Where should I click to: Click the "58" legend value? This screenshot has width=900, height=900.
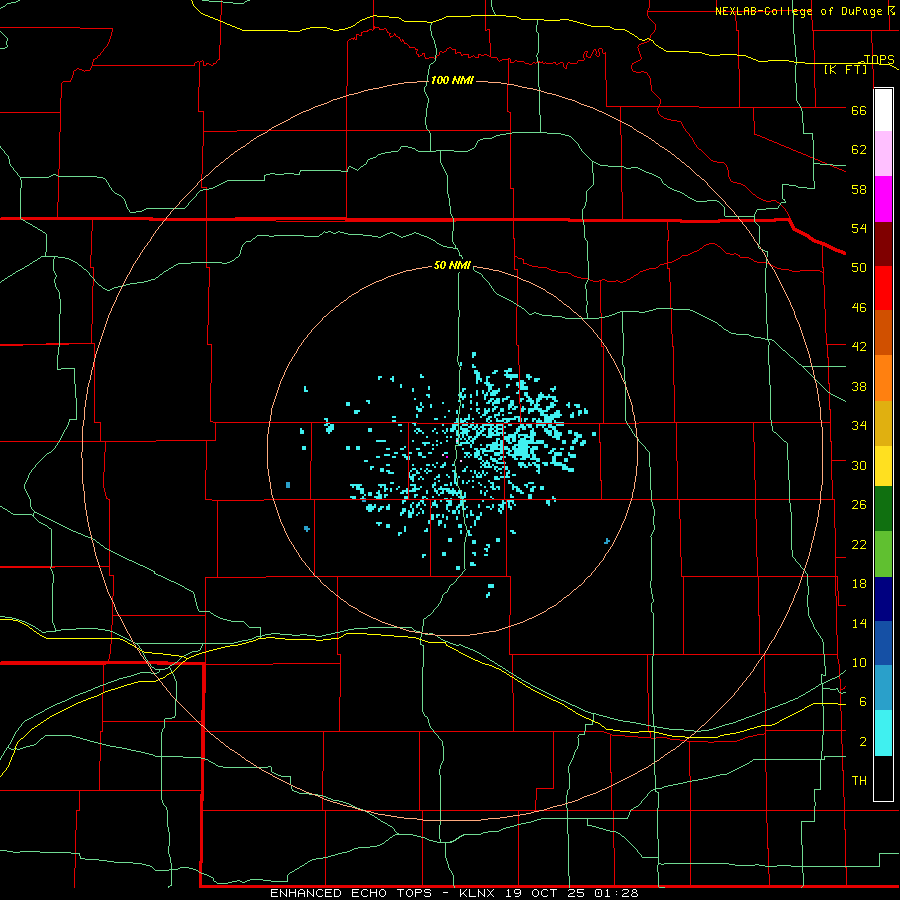pos(859,189)
